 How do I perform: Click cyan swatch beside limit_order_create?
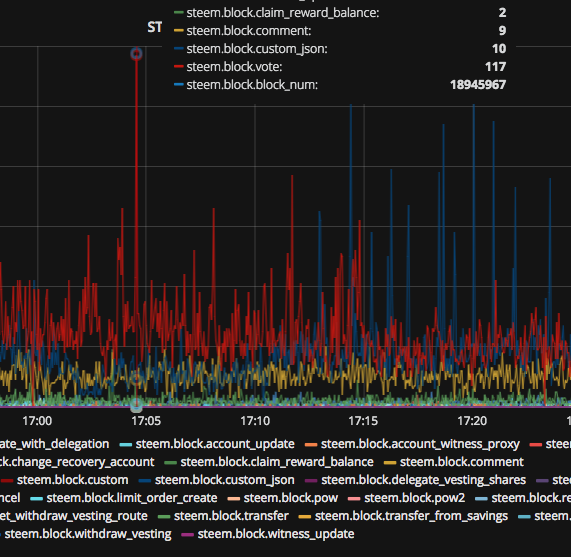click(36, 499)
